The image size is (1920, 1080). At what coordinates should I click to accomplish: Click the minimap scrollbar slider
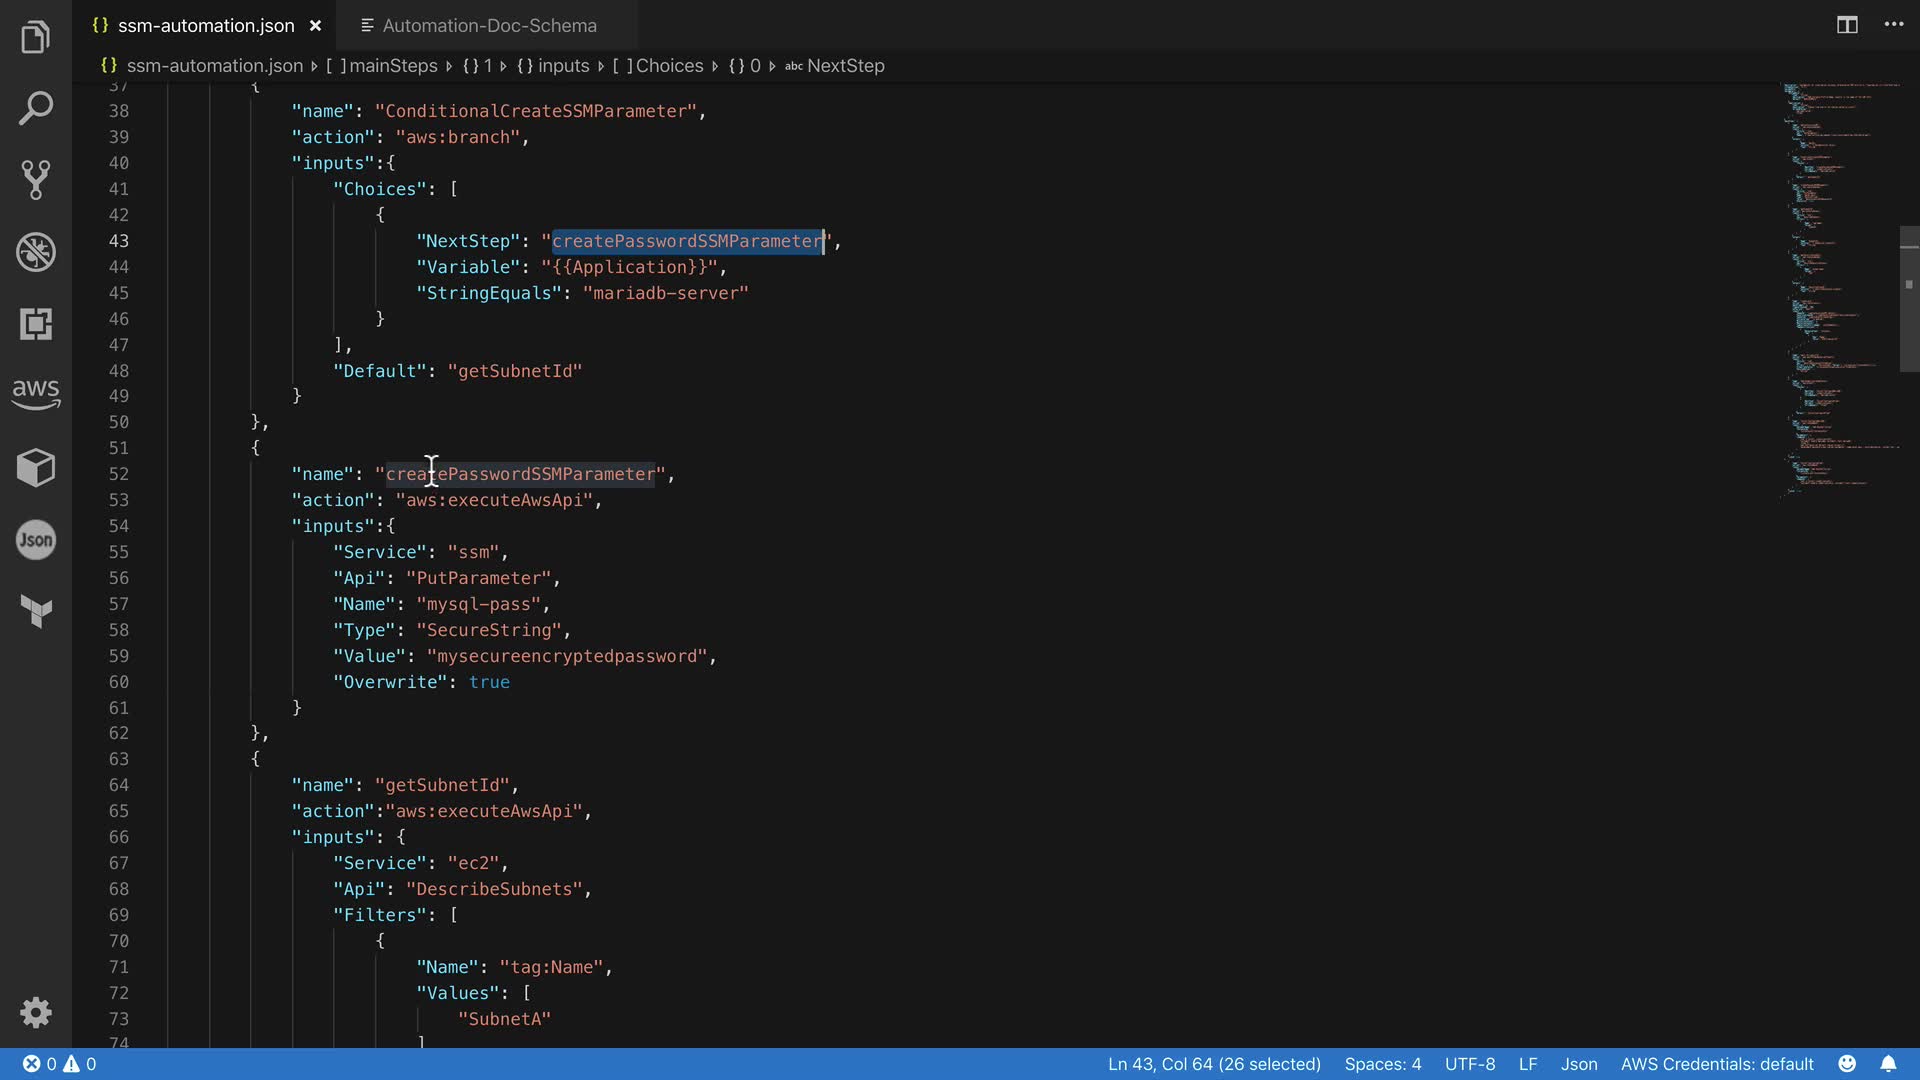point(1909,299)
